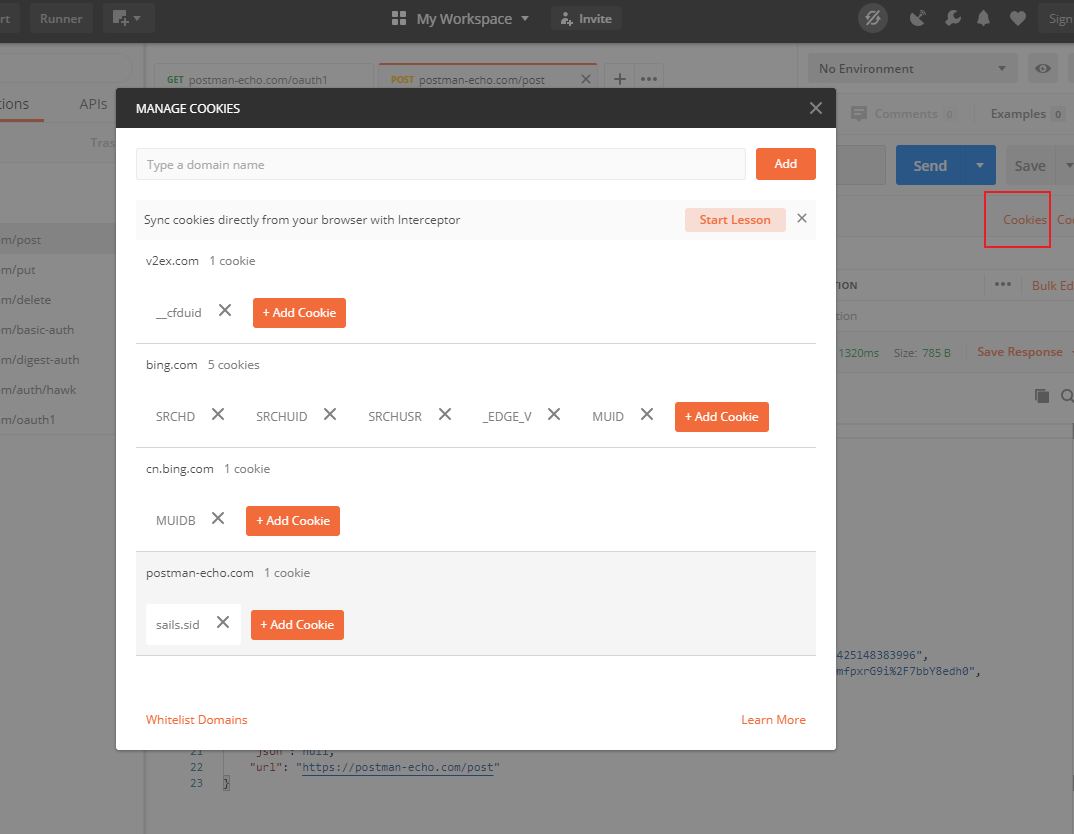The image size is (1074, 834).
Task: Click the Runner button
Action: tap(61, 18)
